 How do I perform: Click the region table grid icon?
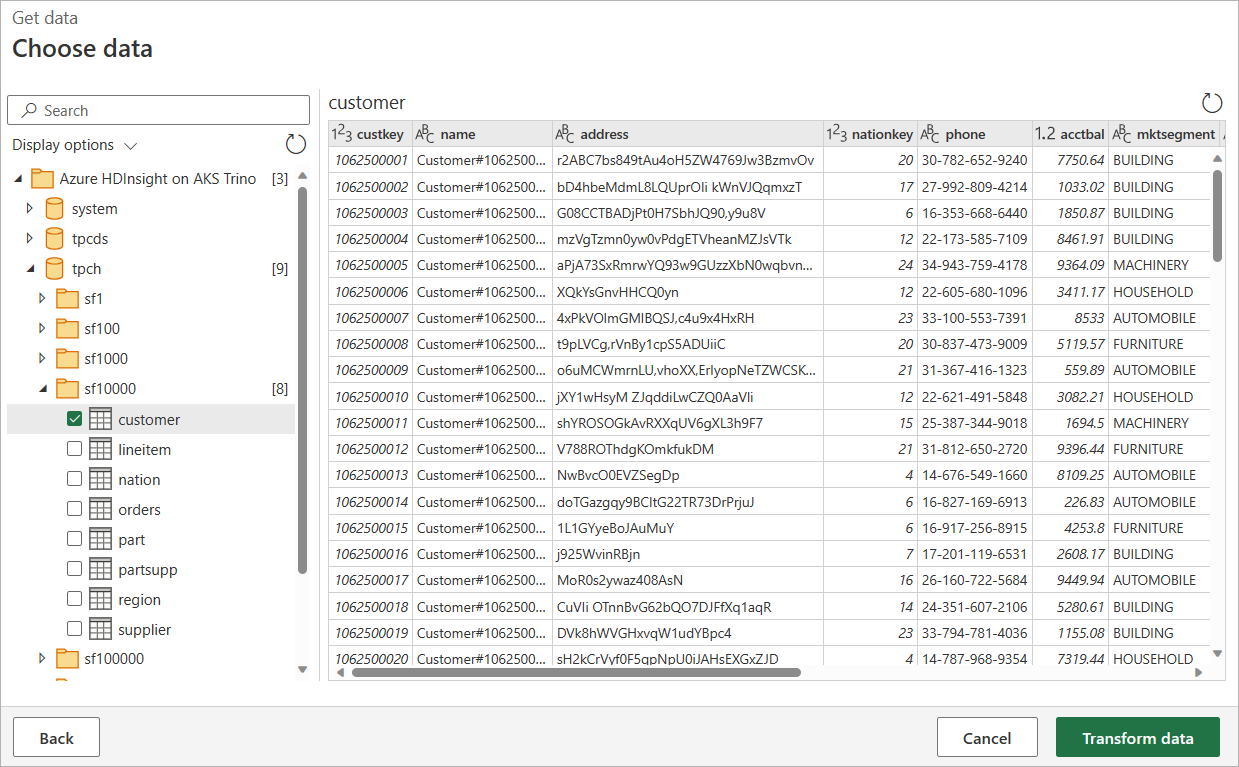[100, 599]
